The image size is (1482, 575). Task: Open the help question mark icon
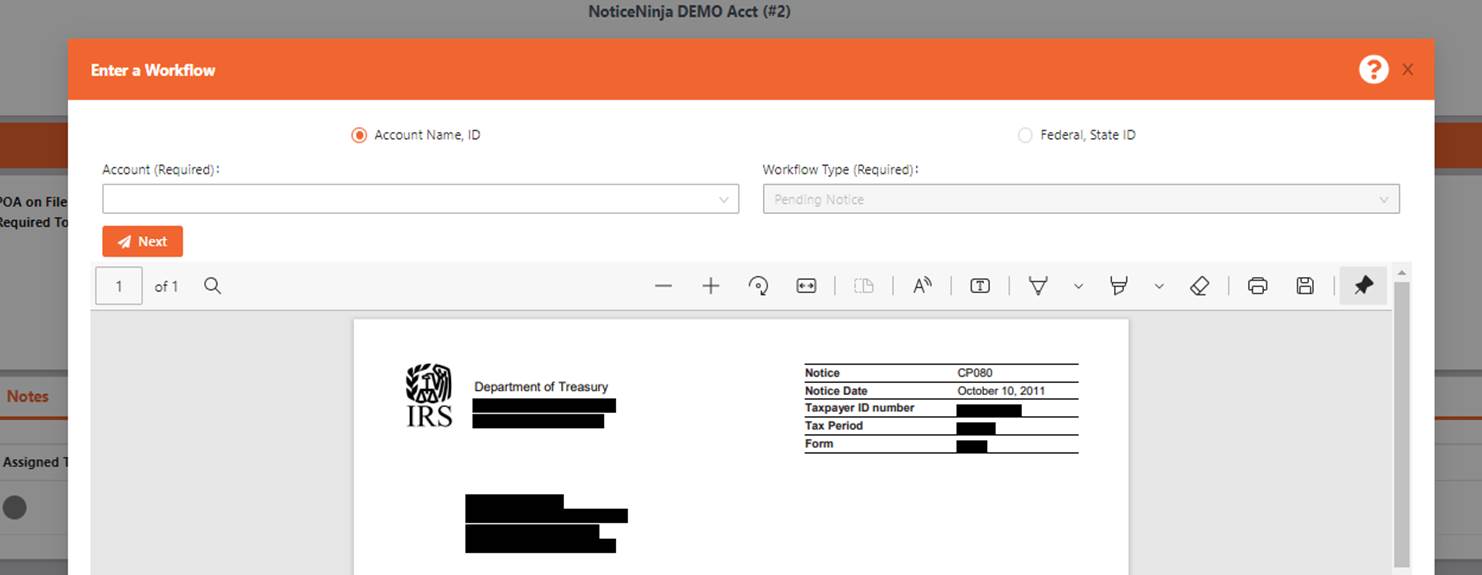(x=1373, y=69)
